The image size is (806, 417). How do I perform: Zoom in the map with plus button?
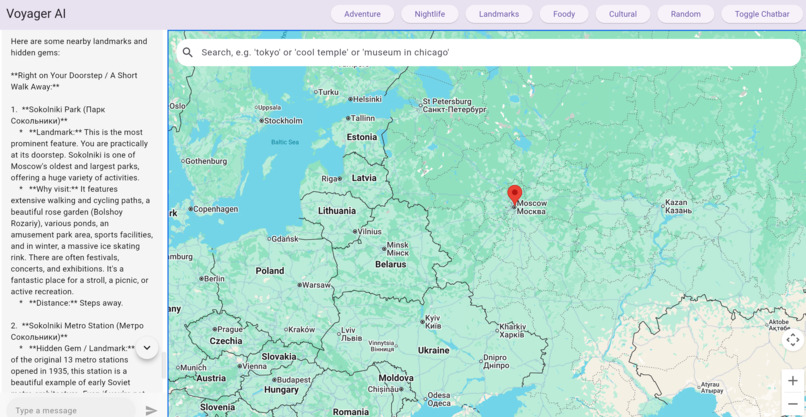point(793,381)
